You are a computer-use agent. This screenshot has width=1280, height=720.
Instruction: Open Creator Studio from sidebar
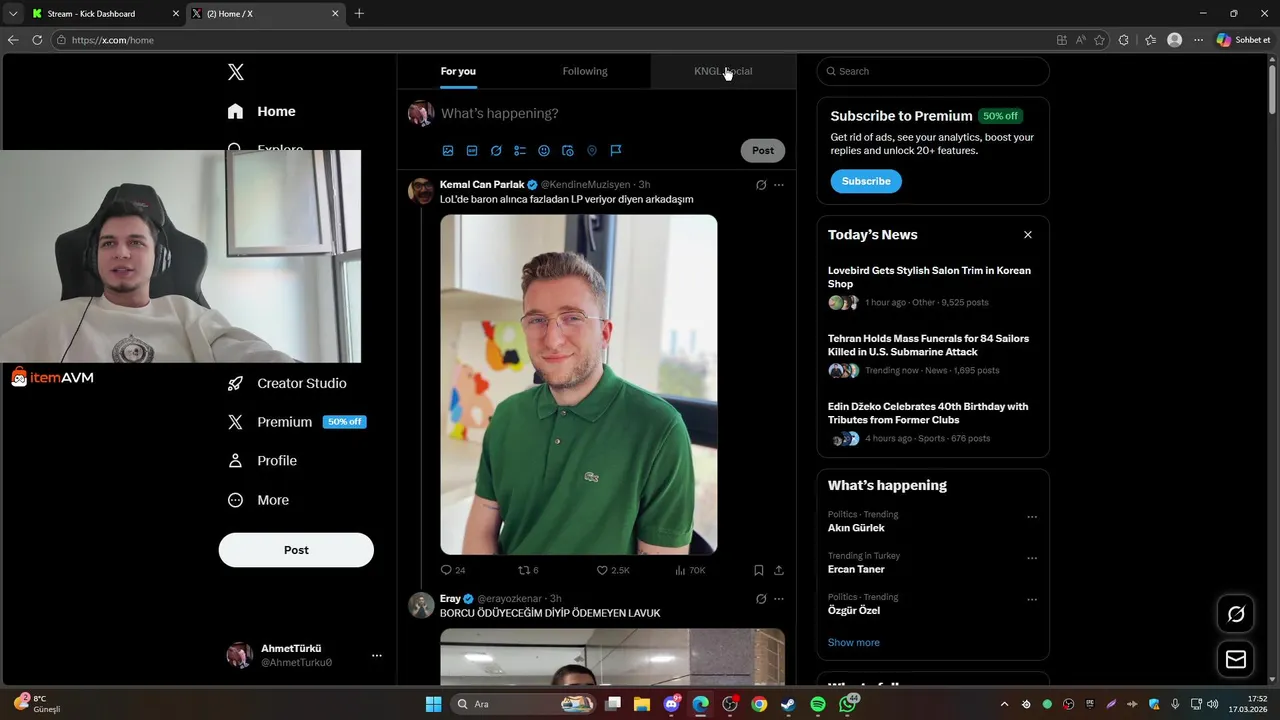(287, 383)
